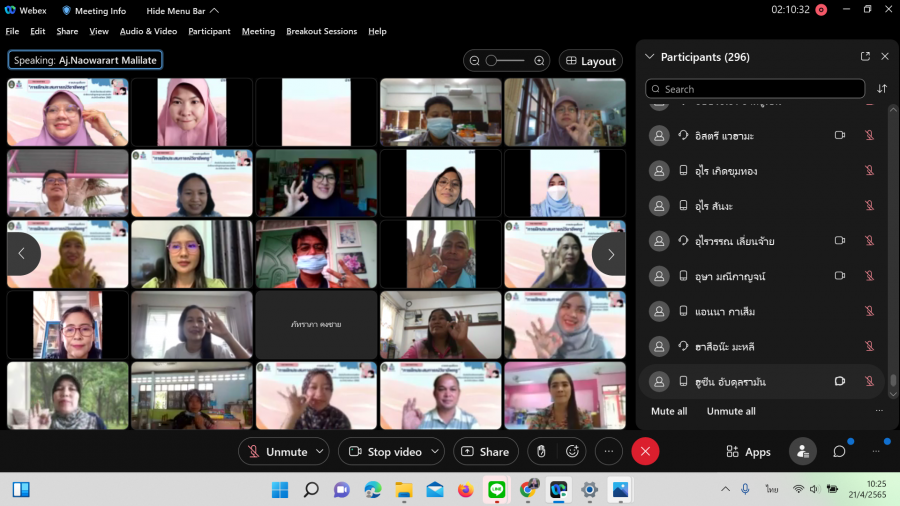Expand video options arrow beside Stop video

(x=432, y=452)
